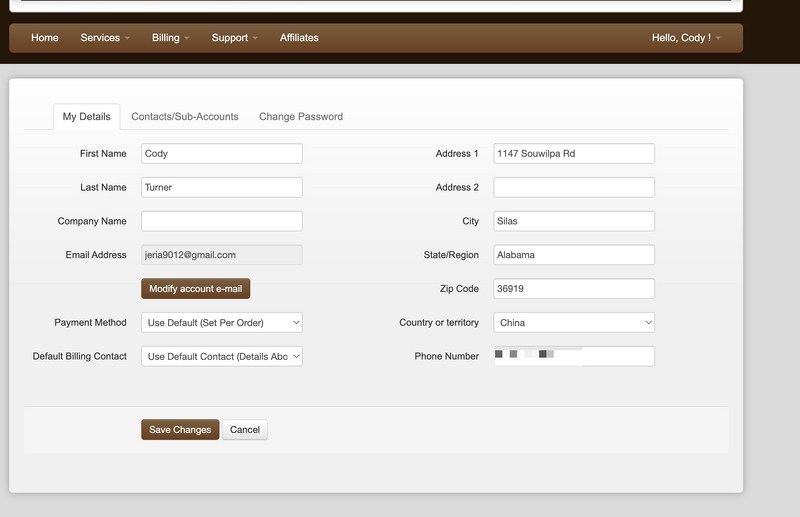This screenshot has width=800, height=517.
Task: Open the Support menu
Action: (234, 38)
